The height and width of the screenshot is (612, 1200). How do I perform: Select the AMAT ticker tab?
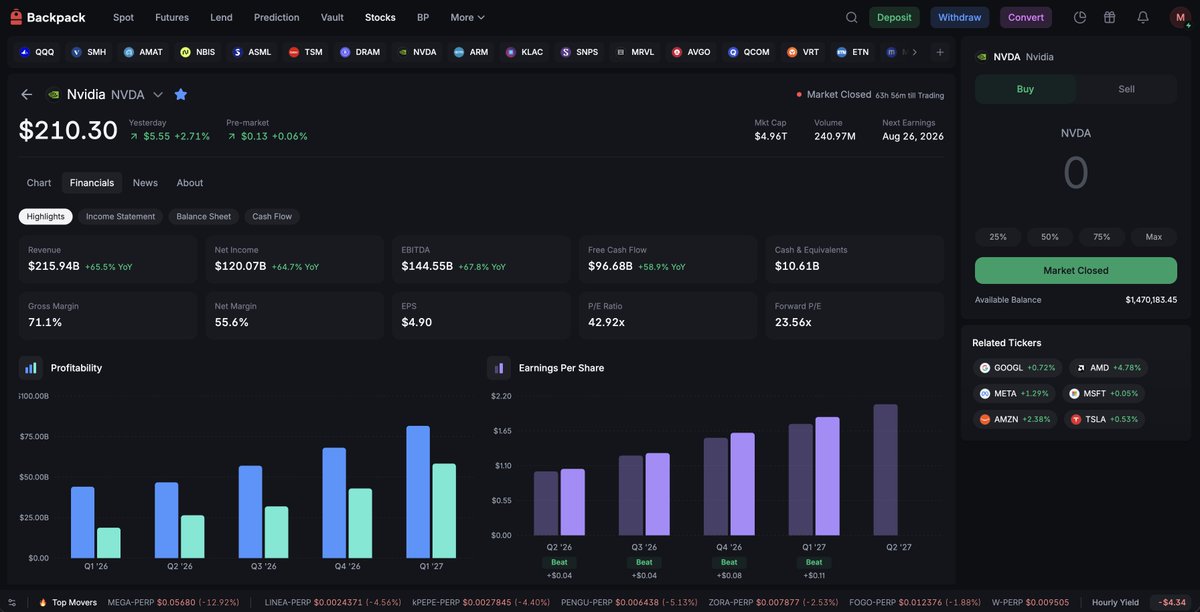click(x=143, y=52)
